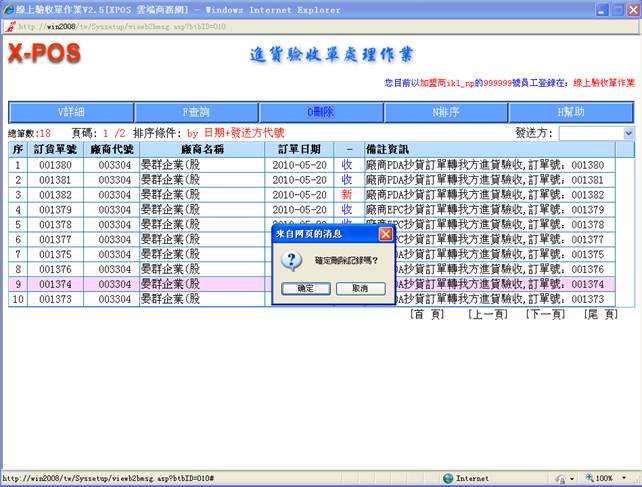Screen dimensions: 642x487
Task: Click the 訂單日期 column header
Action: click(298, 149)
